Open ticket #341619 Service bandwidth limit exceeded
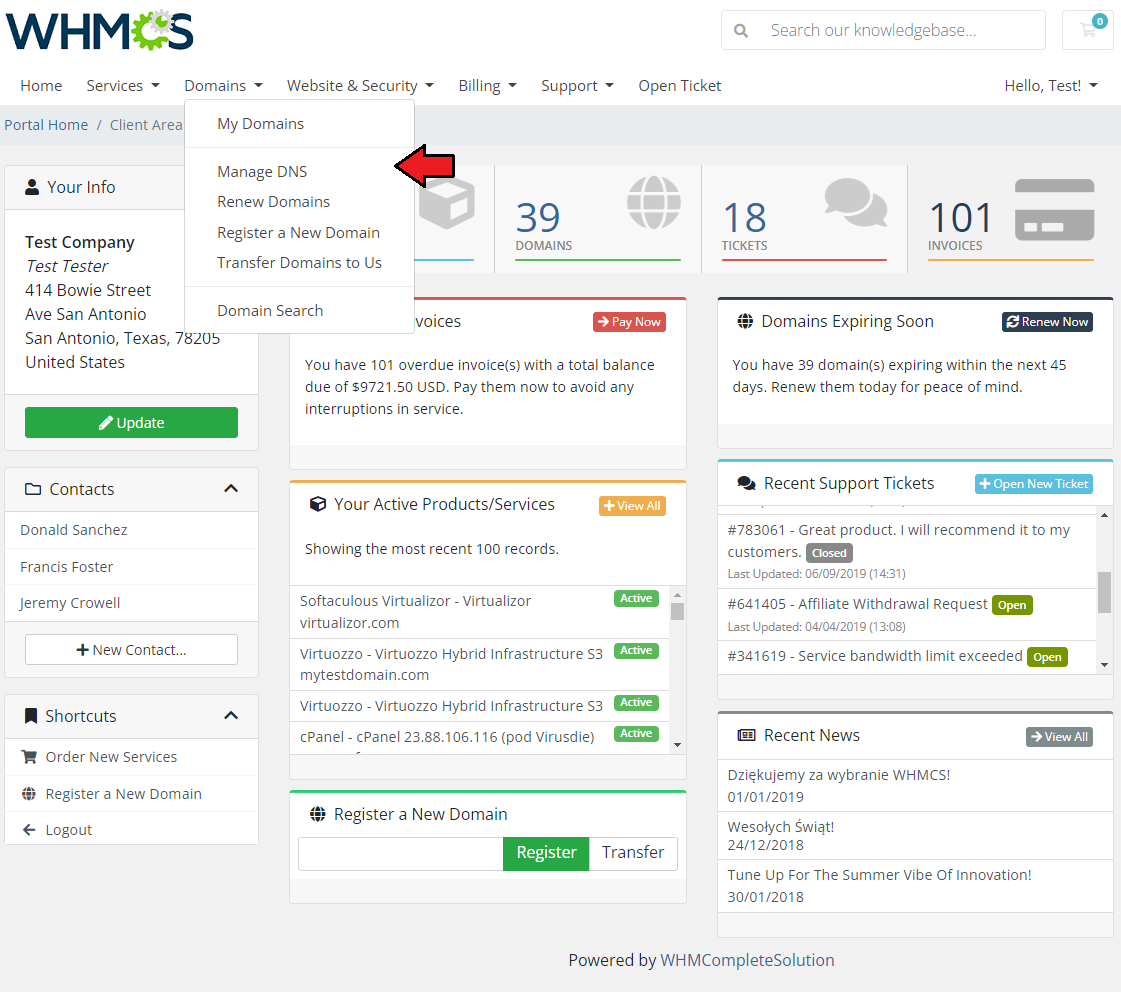This screenshot has height=992, width=1121. (x=907, y=657)
